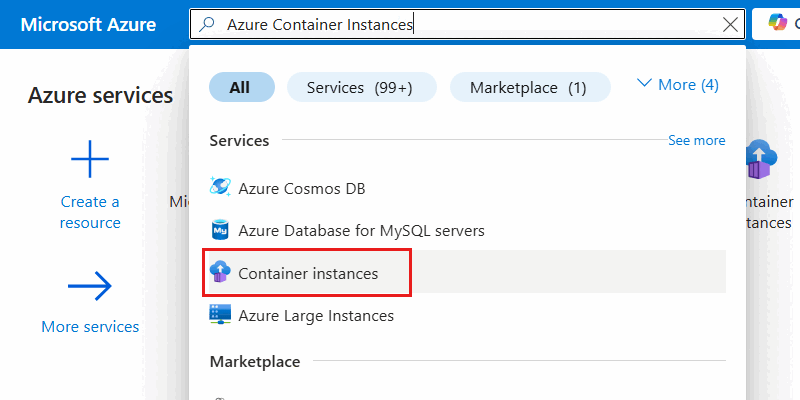Select the All filter pill

click(240, 87)
